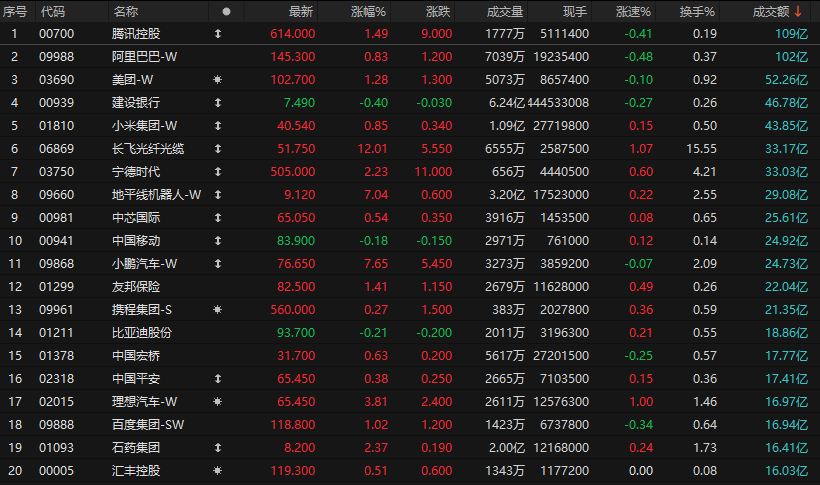Click the 成交量 column header
Screen dimensions: 820x485
click(505, 12)
